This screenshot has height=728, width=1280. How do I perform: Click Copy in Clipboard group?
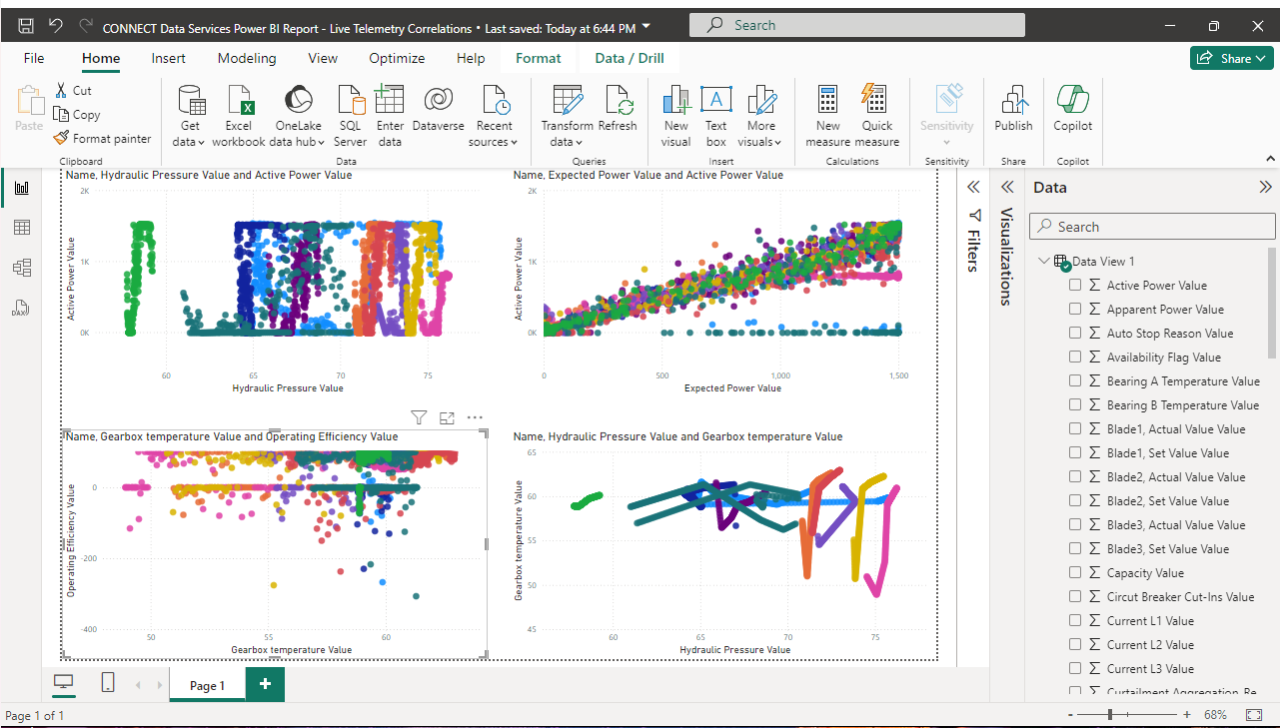point(77,115)
